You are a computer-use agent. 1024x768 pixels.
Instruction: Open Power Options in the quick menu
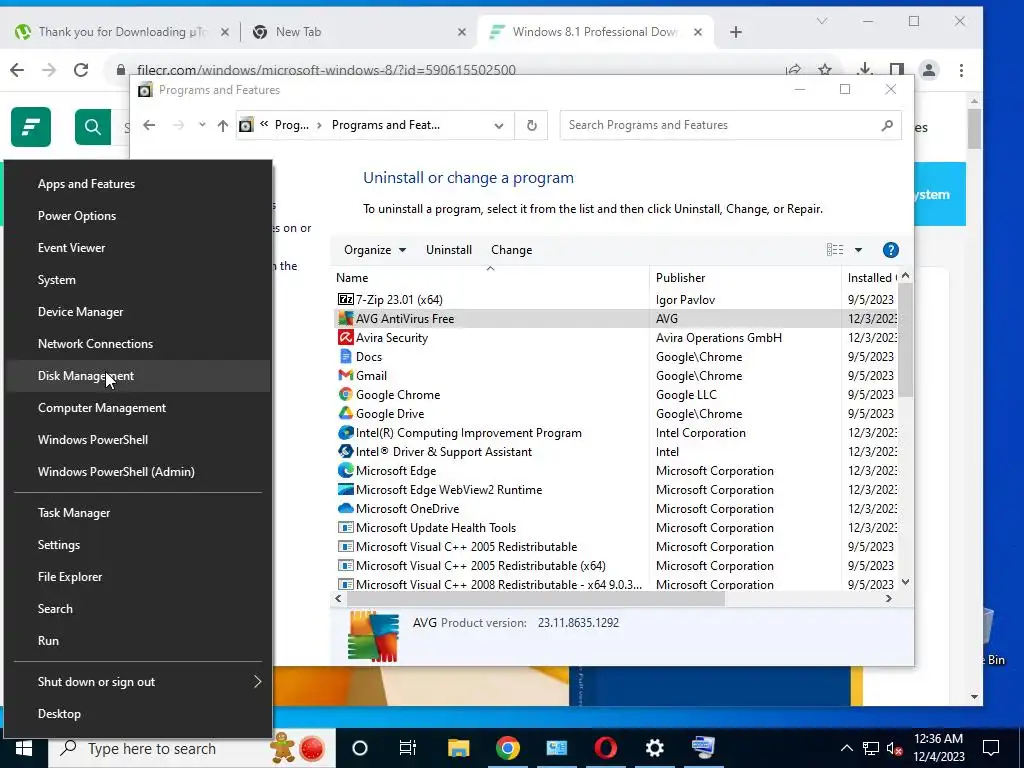point(138,216)
